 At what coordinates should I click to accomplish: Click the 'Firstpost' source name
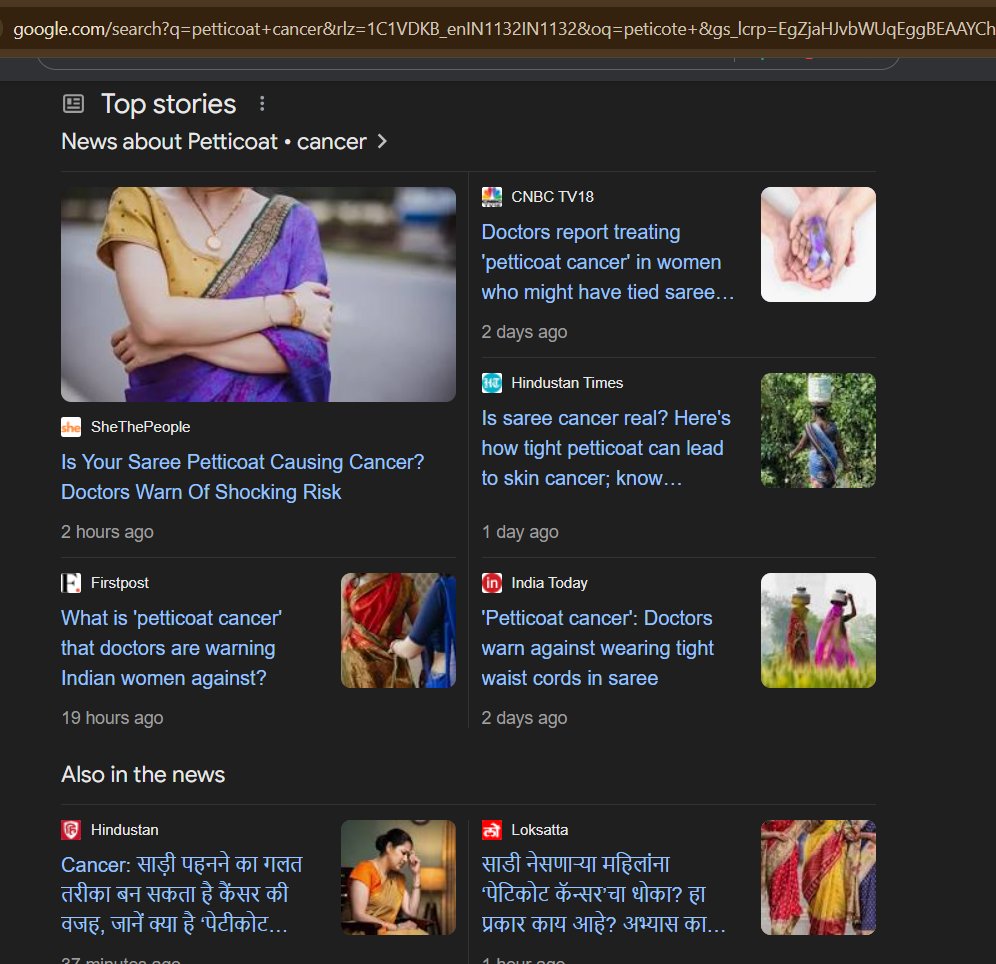(x=119, y=583)
